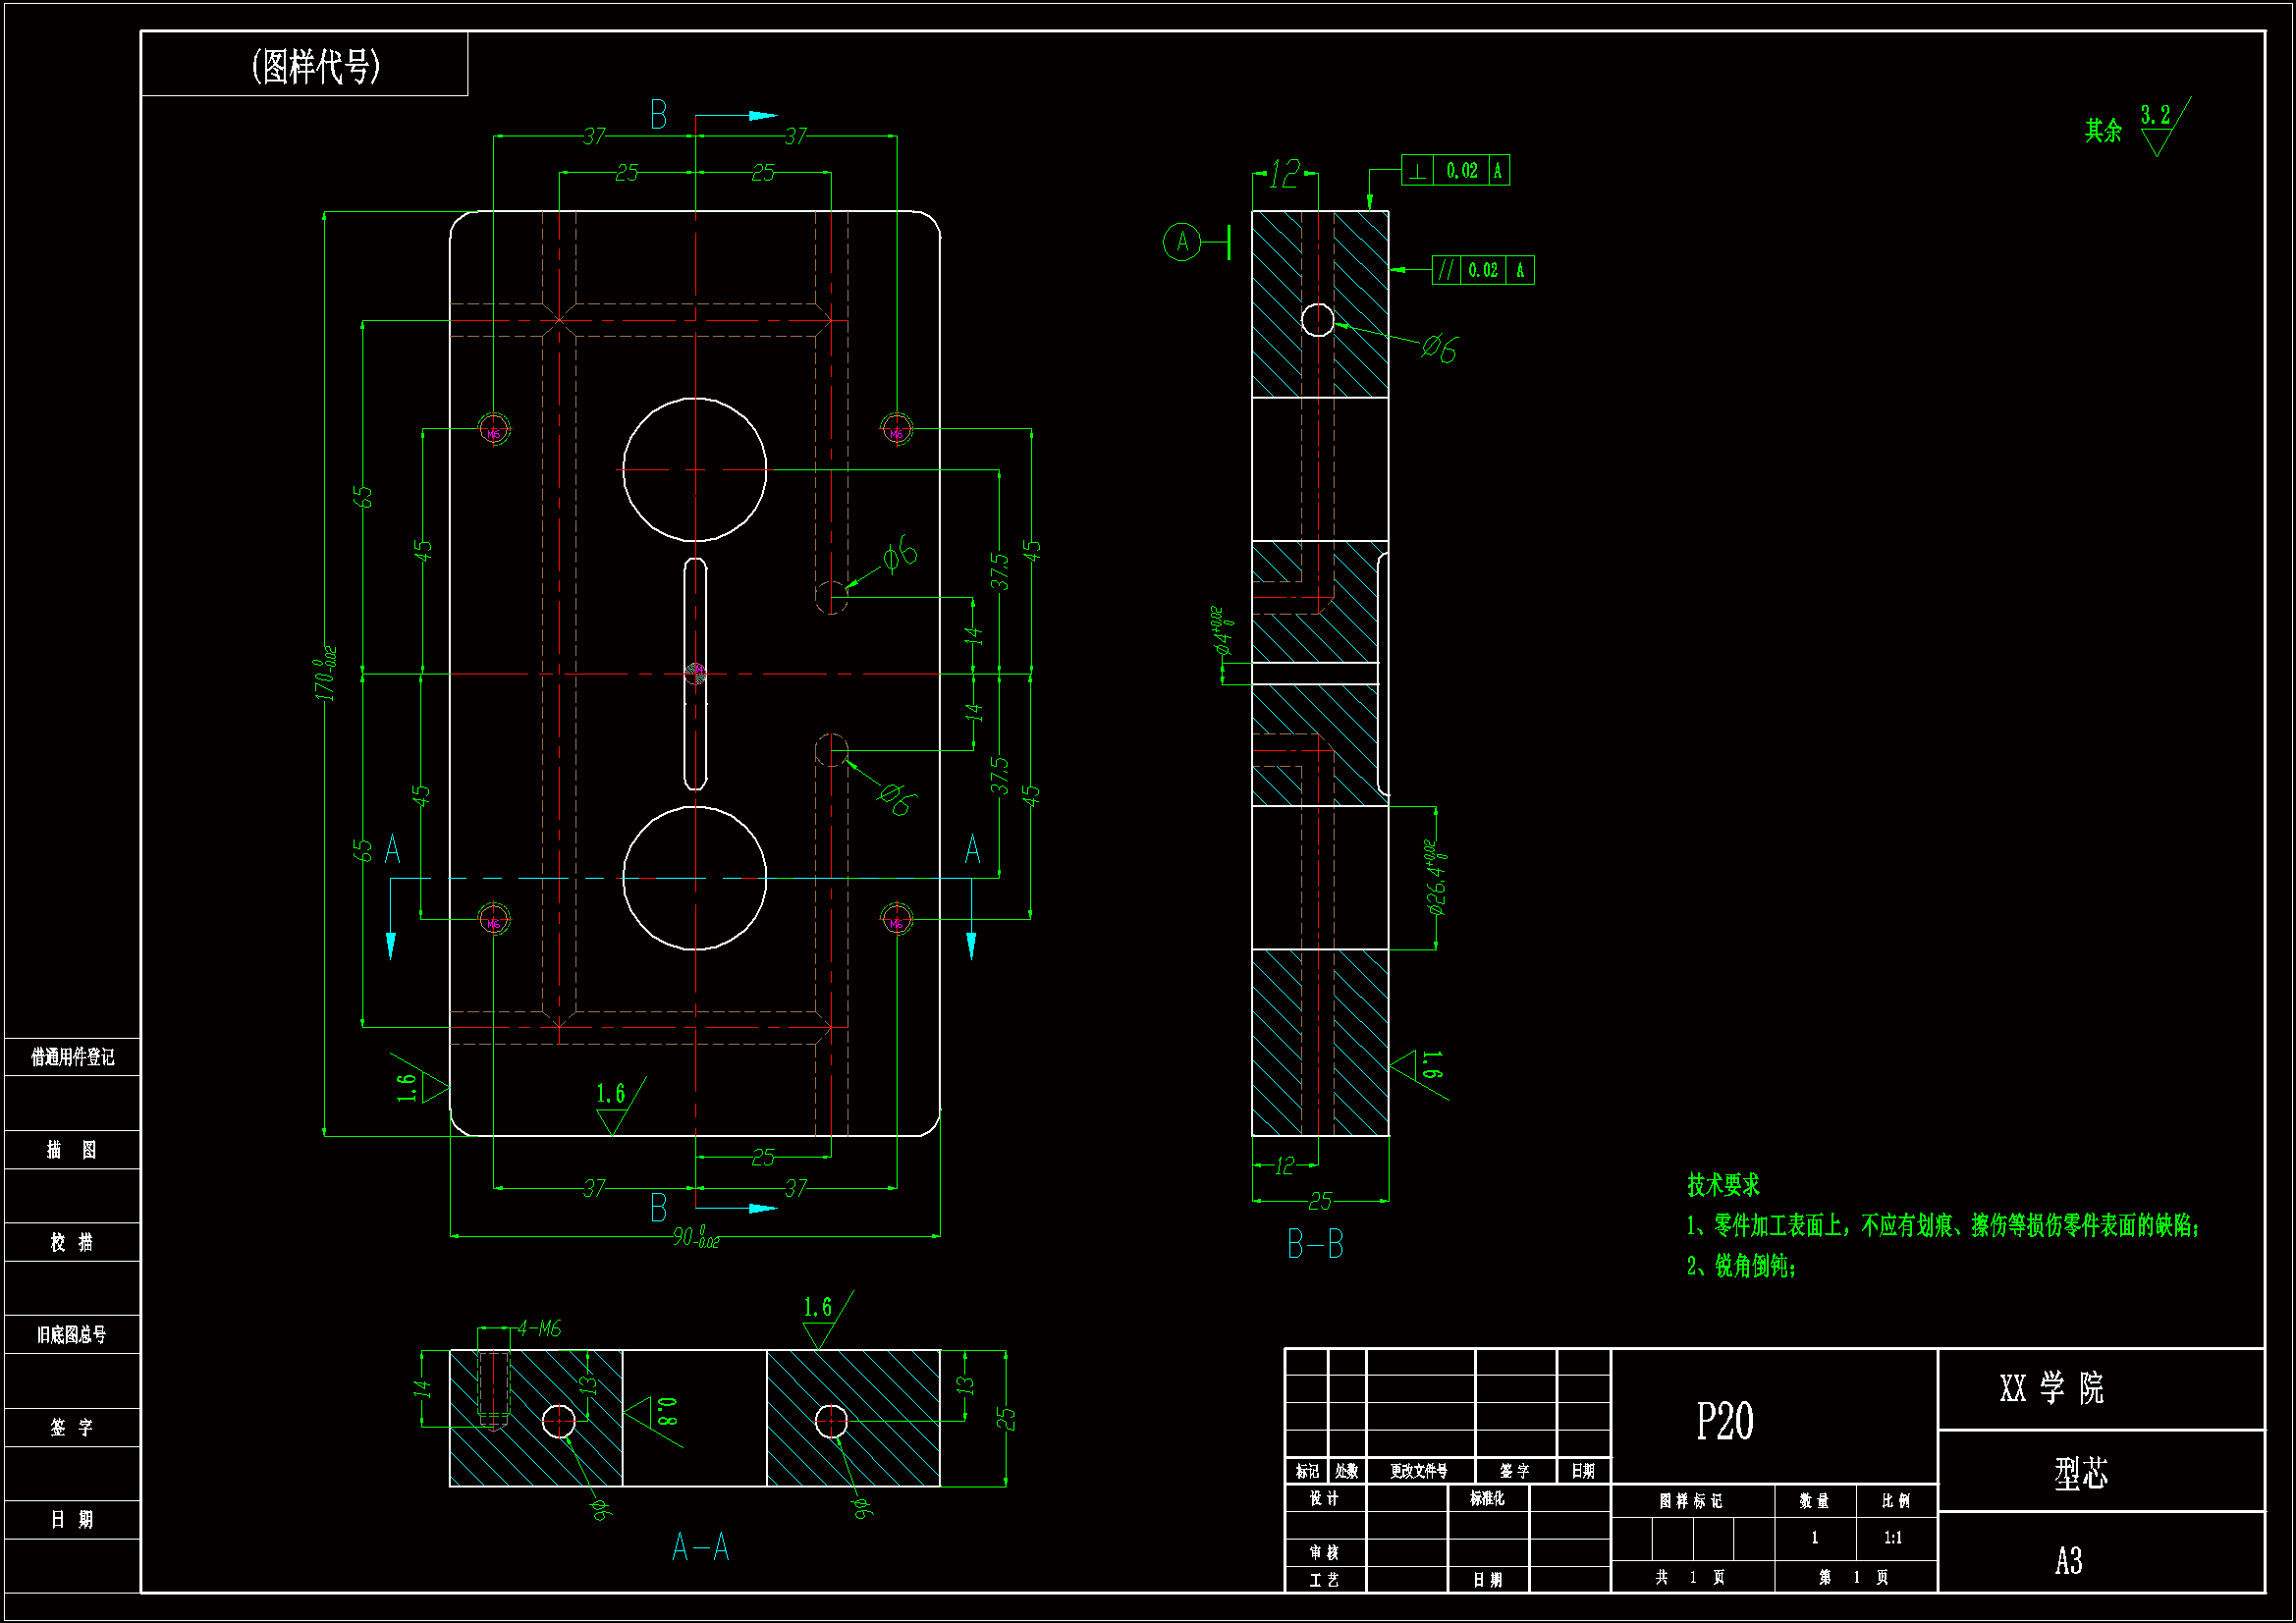This screenshot has width=2296, height=1623.
Task: Click the A-A section view title
Action: click(x=700, y=1548)
